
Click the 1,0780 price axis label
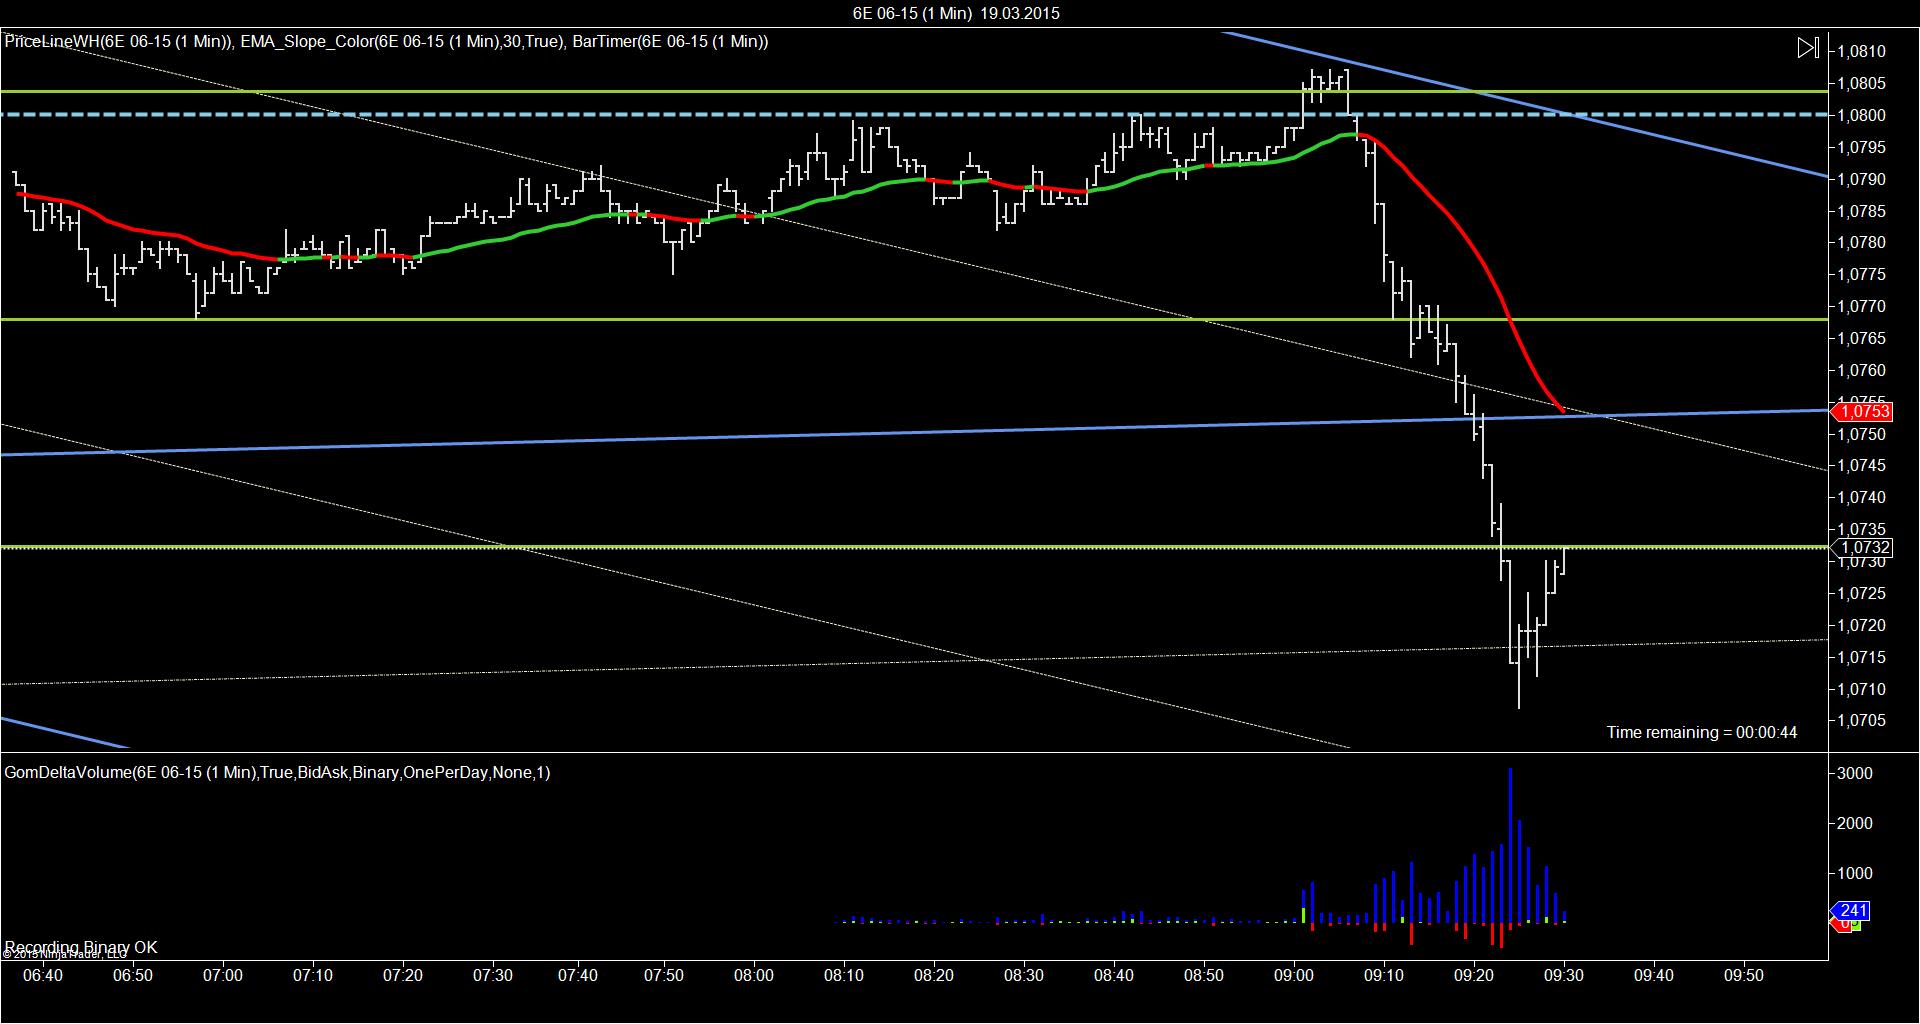1861,243
